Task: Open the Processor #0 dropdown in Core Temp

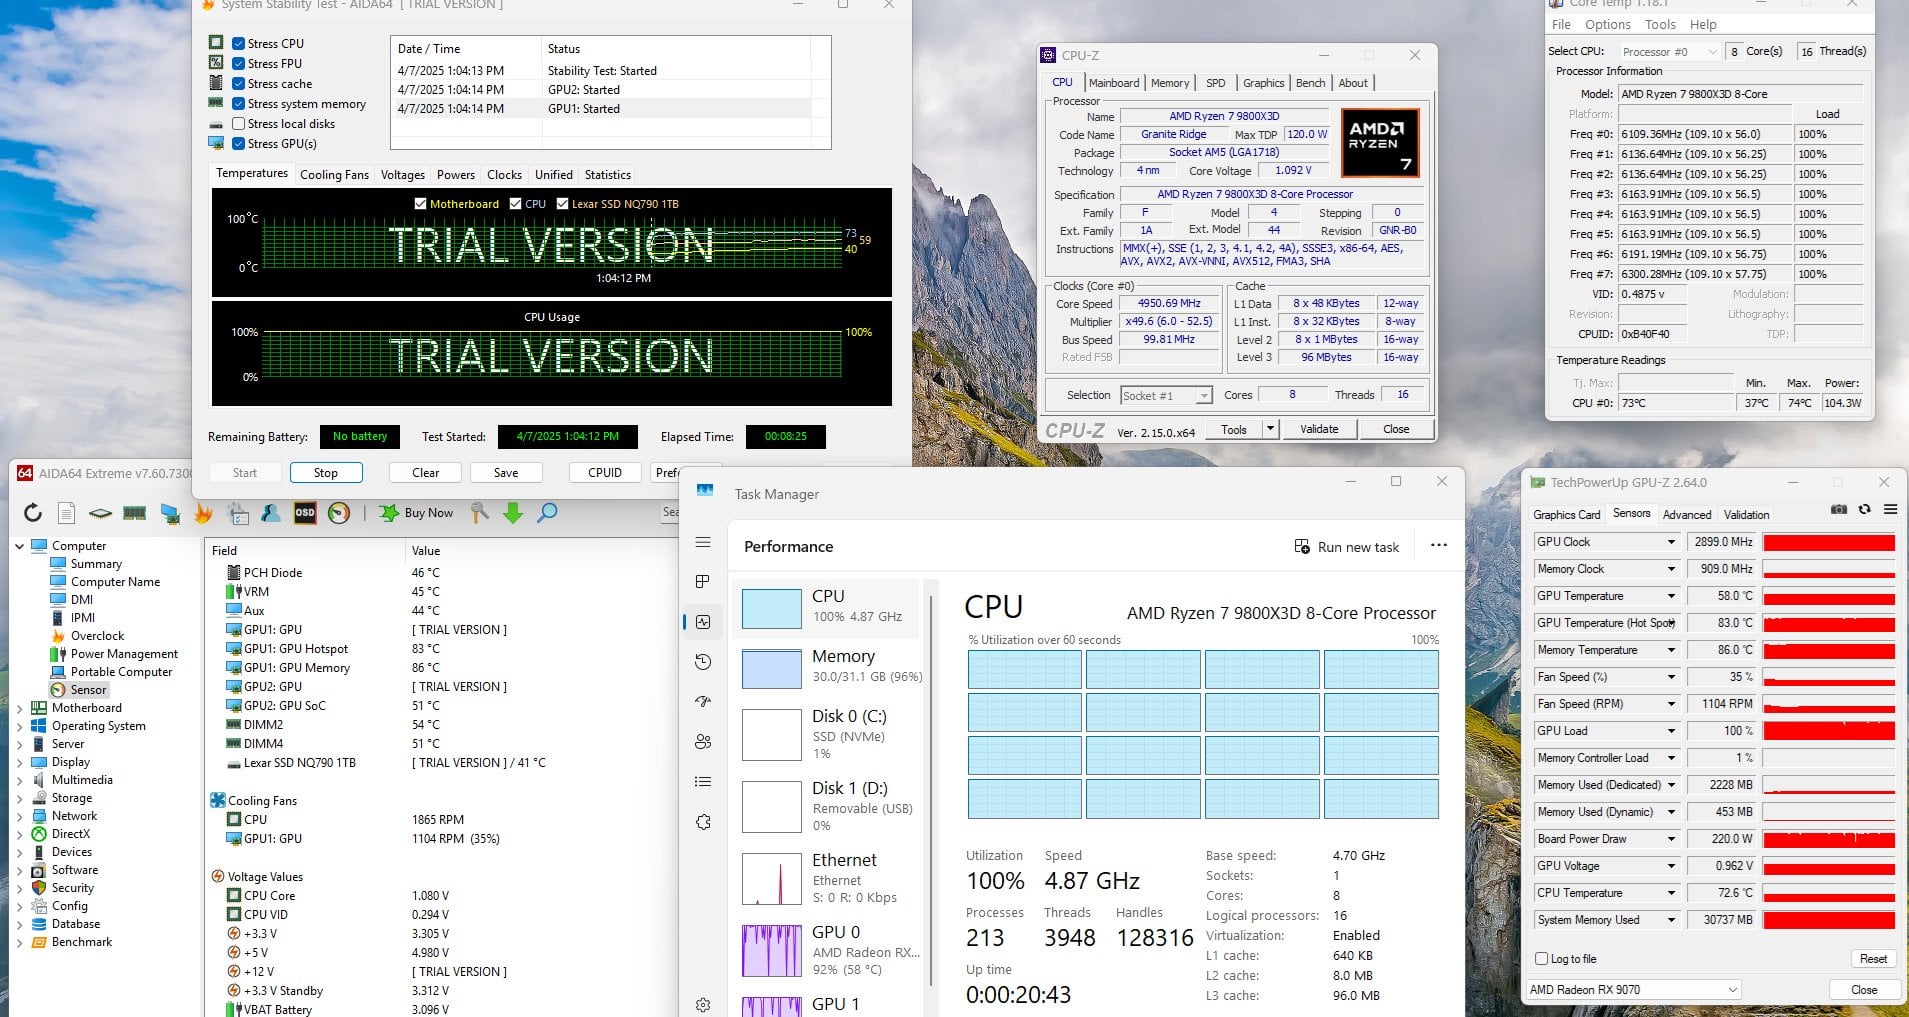Action: click(1668, 52)
